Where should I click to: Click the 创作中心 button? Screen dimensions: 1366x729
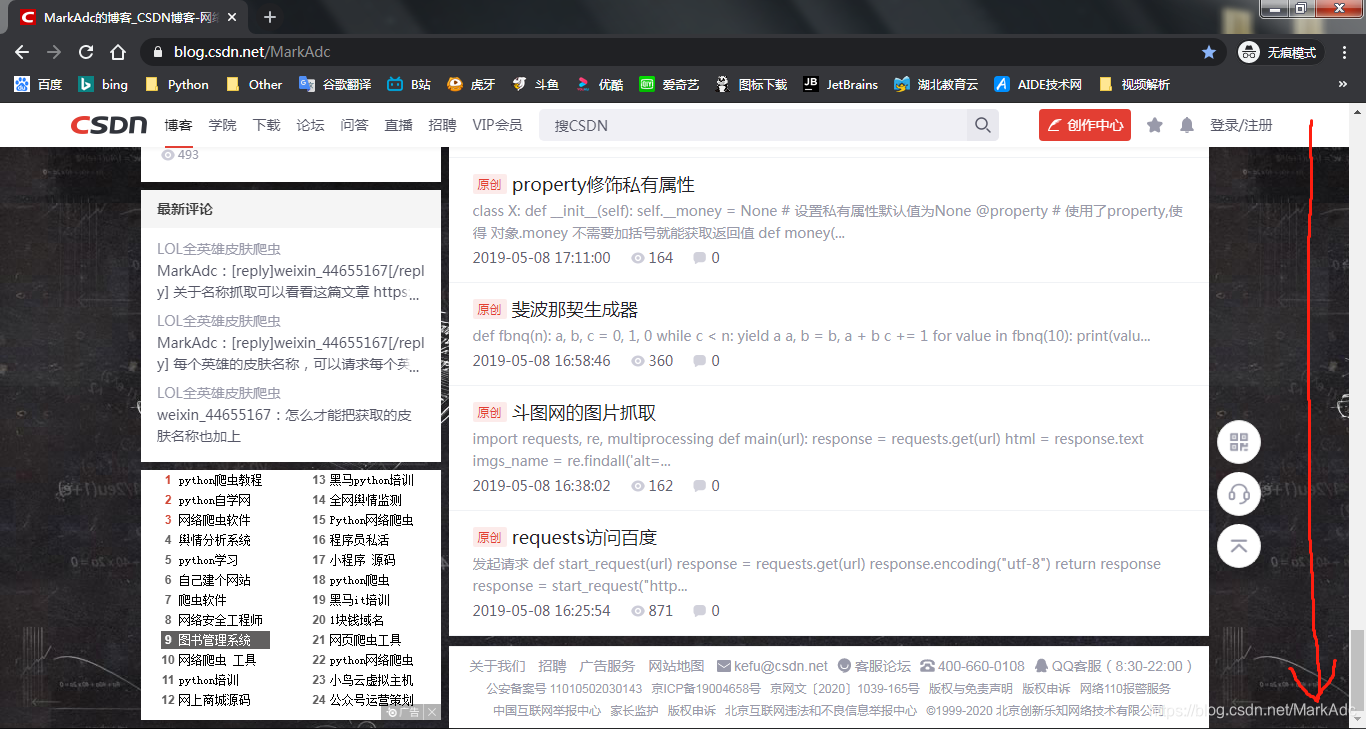[x=1084, y=124]
